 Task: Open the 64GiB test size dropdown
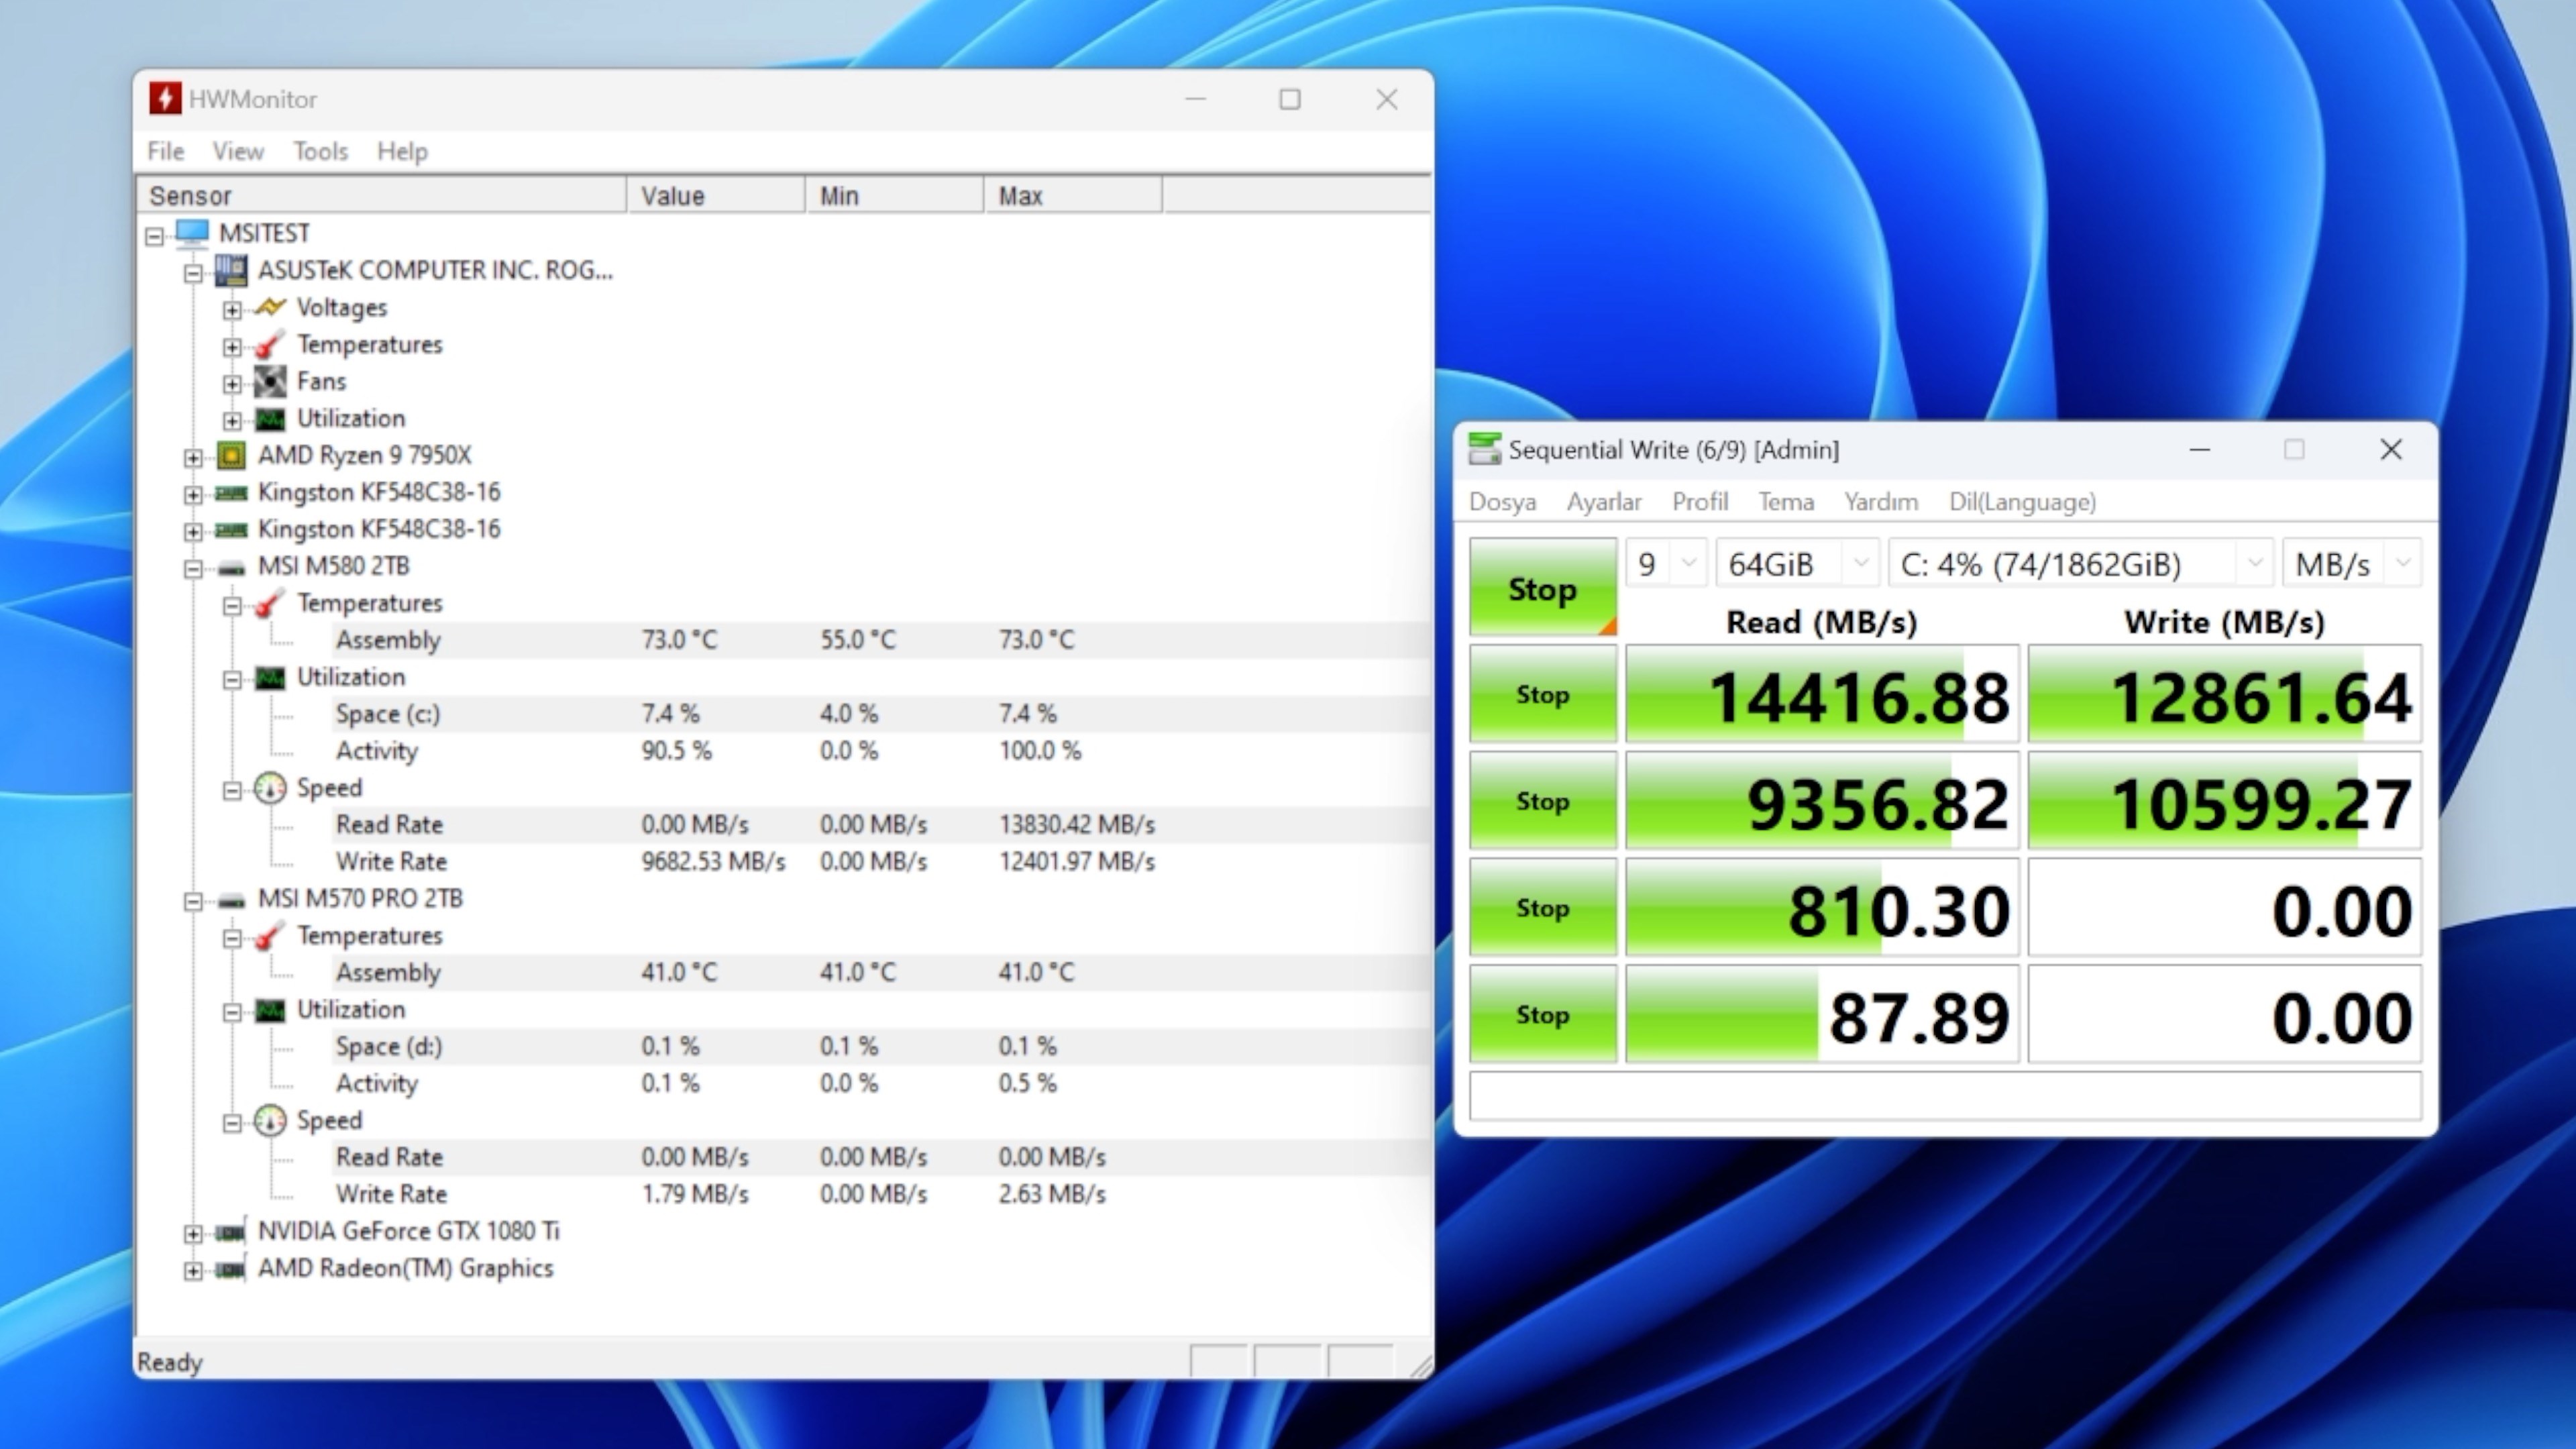(1797, 564)
